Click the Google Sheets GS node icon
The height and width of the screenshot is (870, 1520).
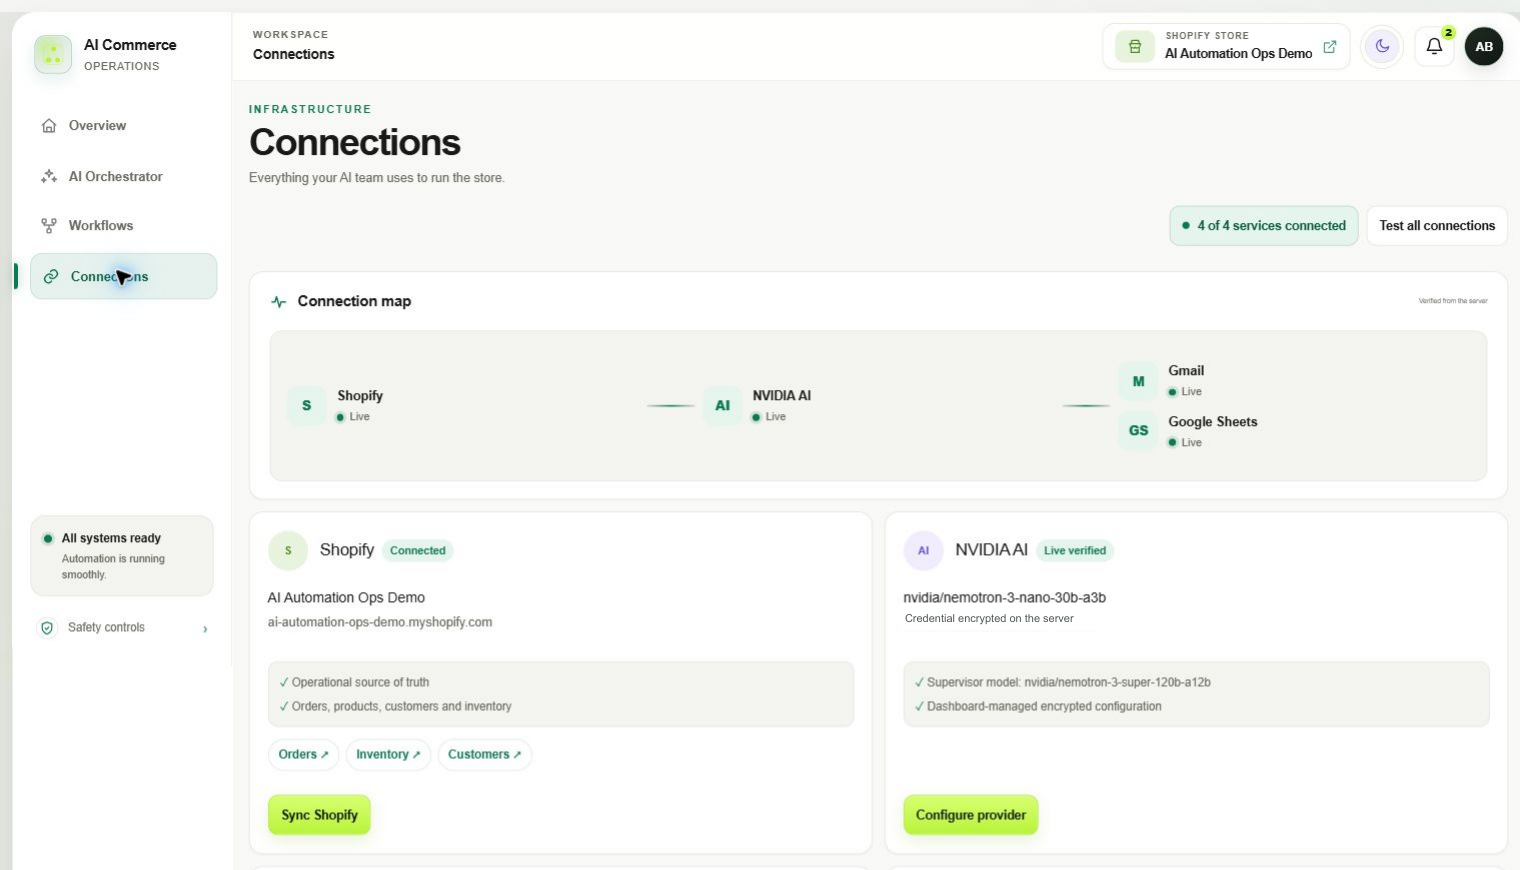point(1138,430)
